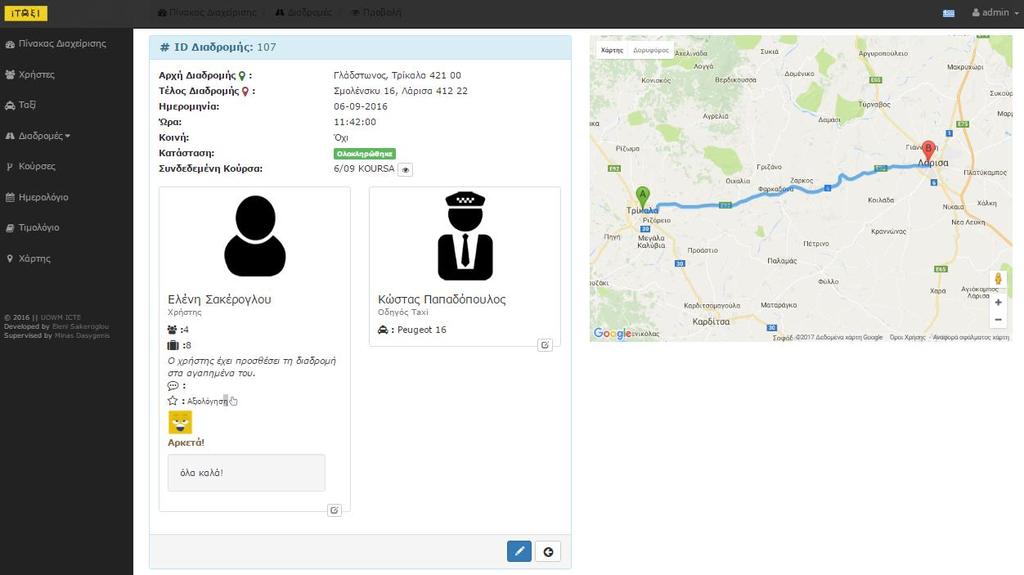Switch map to Χάρτης view
This screenshot has height=575, width=1024.
[612, 50]
